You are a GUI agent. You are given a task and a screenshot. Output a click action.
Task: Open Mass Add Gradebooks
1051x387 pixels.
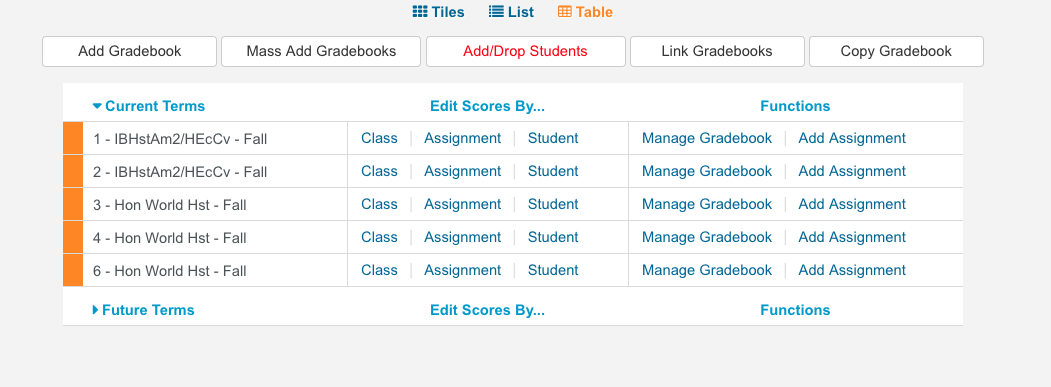(x=321, y=52)
